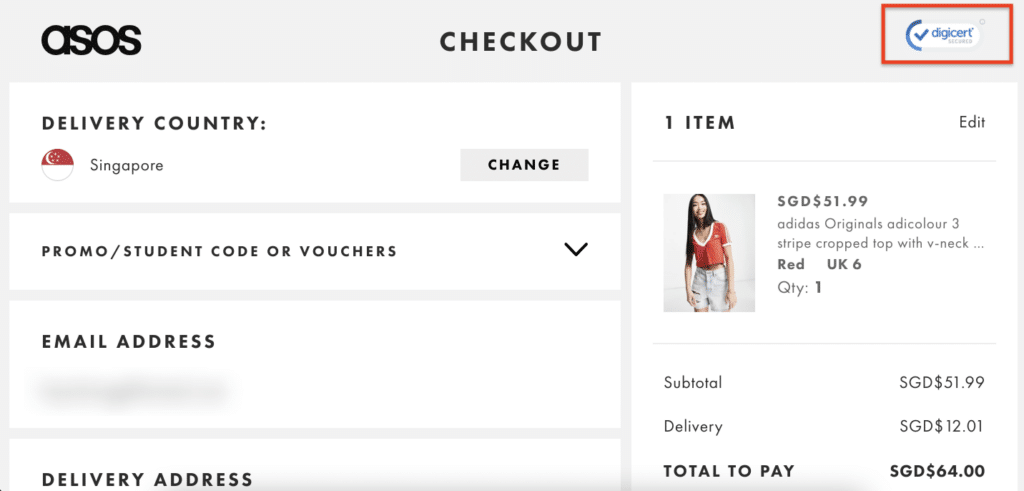Click the 1 ITEM summary heading

[700, 123]
